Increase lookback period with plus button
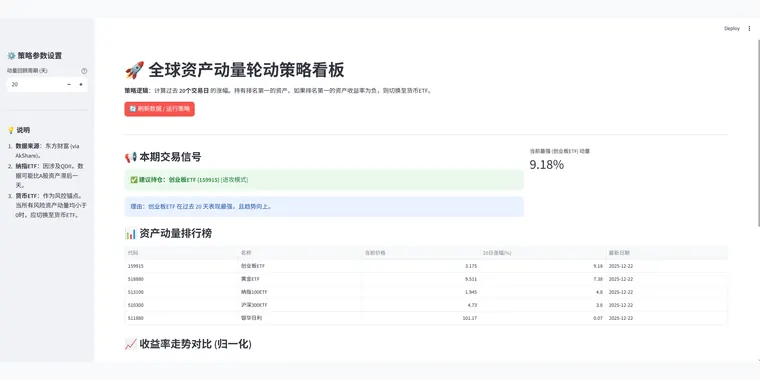The height and width of the screenshot is (380, 760). coord(80,84)
